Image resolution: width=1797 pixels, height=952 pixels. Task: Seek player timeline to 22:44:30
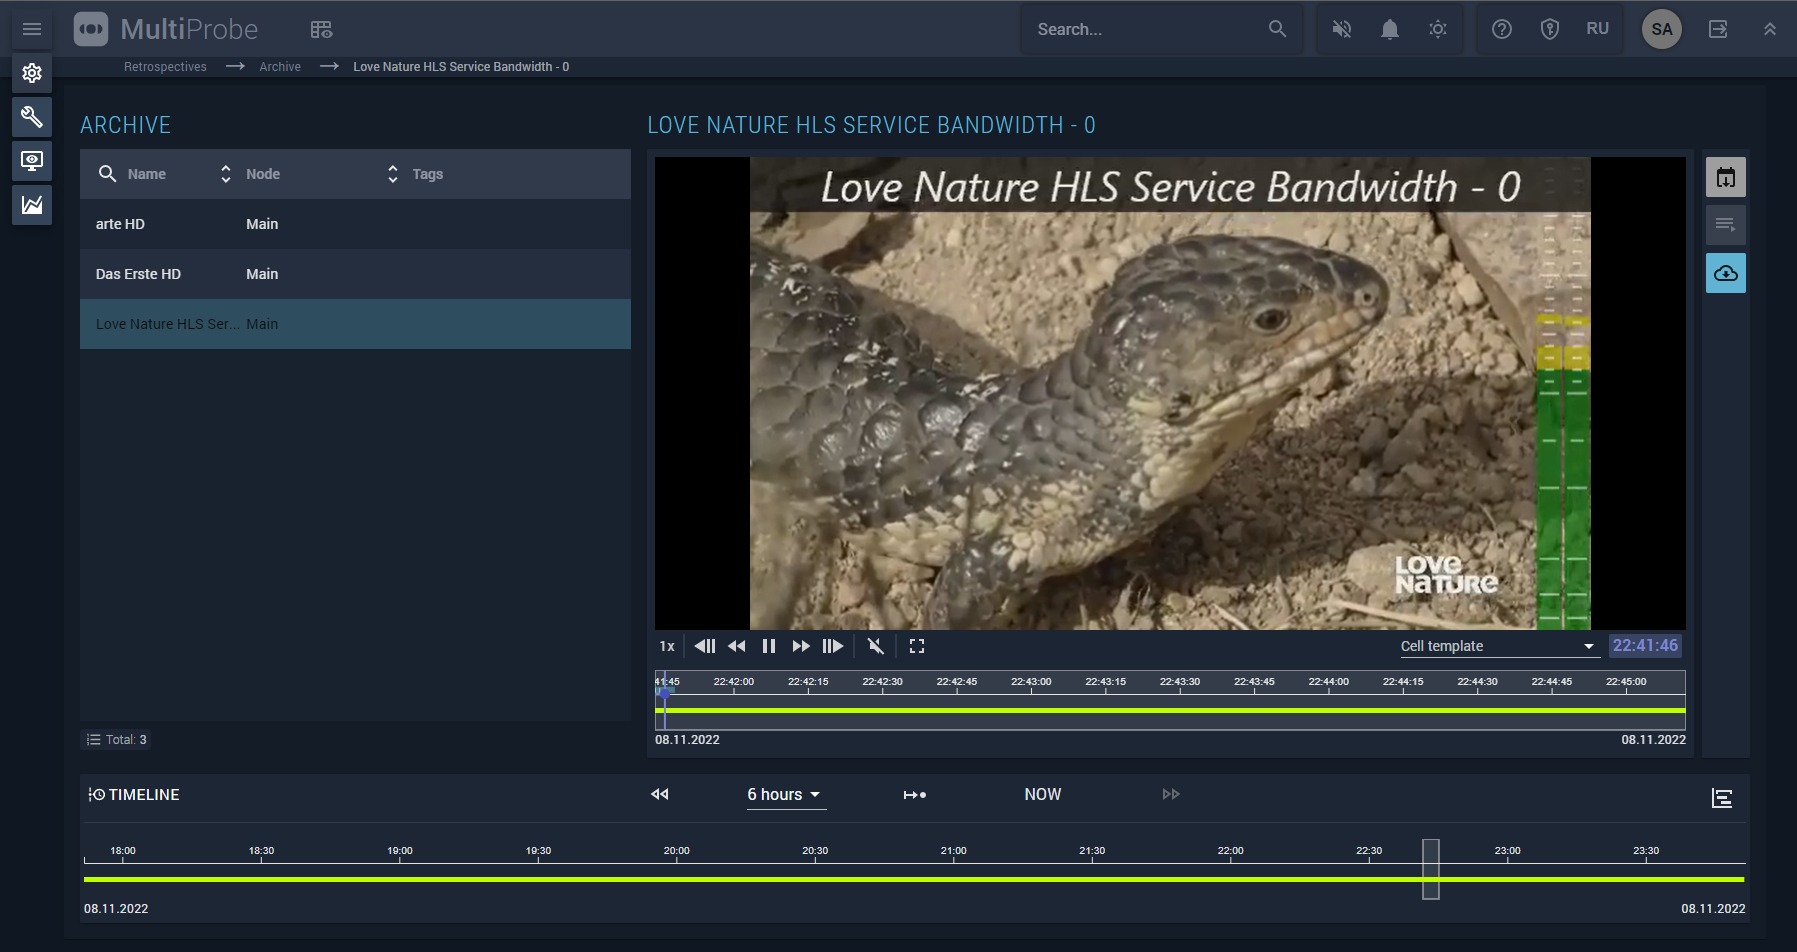click(1477, 682)
